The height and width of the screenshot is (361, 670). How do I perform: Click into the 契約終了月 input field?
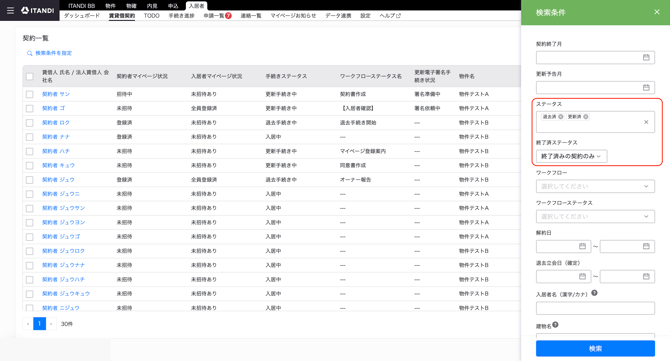(x=595, y=57)
